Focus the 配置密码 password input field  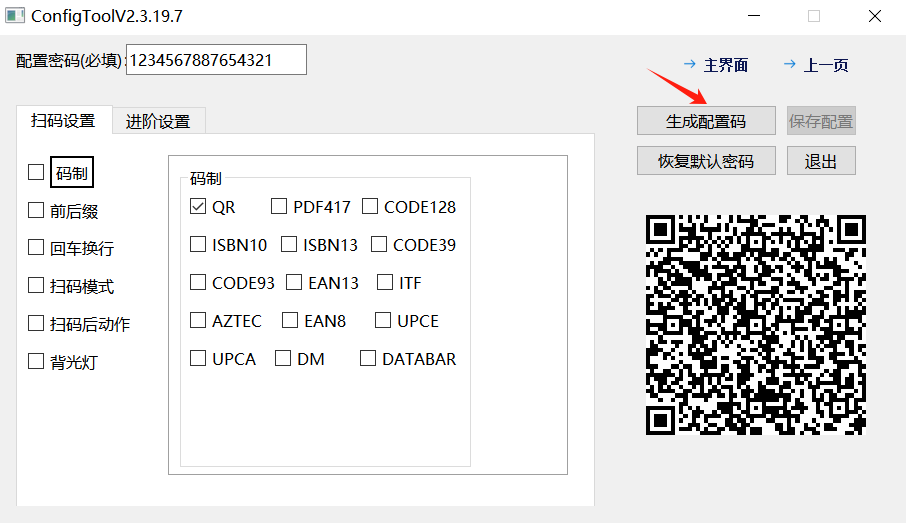point(216,60)
